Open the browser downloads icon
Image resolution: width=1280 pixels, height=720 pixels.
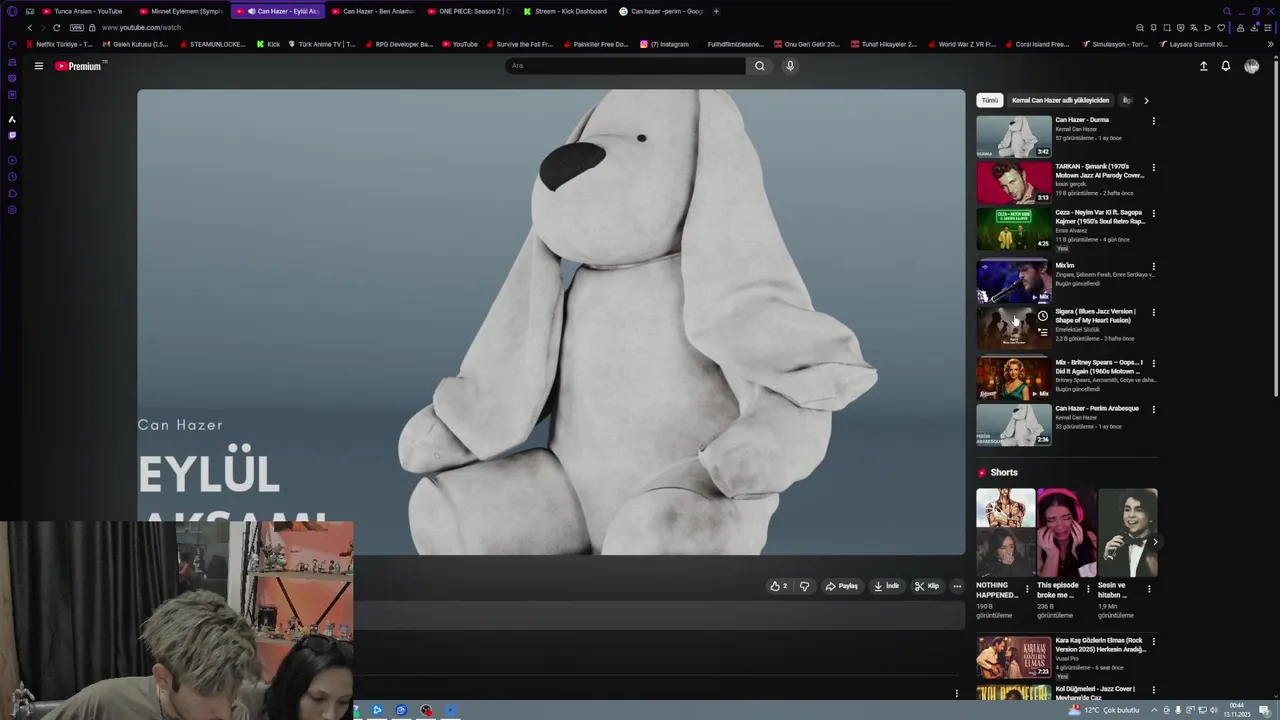coord(1255,28)
